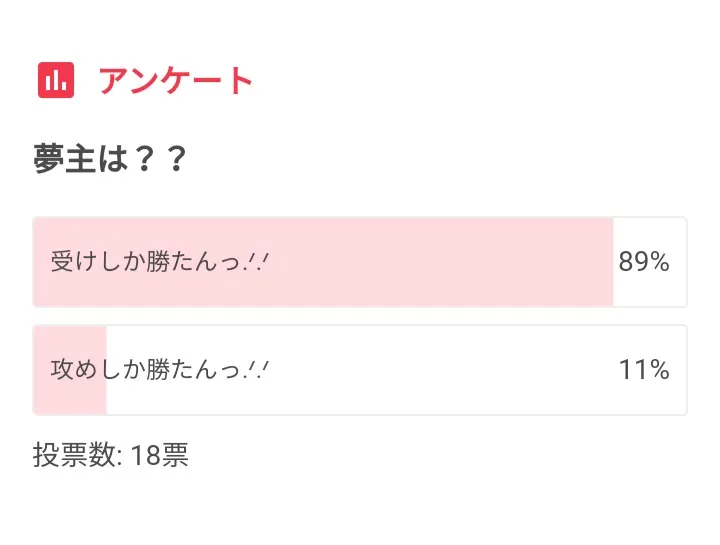The height and width of the screenshot is (545, 720).
Task: Vote for the 受けしか勝たんっ option
Action: click(x=160, y=262)
